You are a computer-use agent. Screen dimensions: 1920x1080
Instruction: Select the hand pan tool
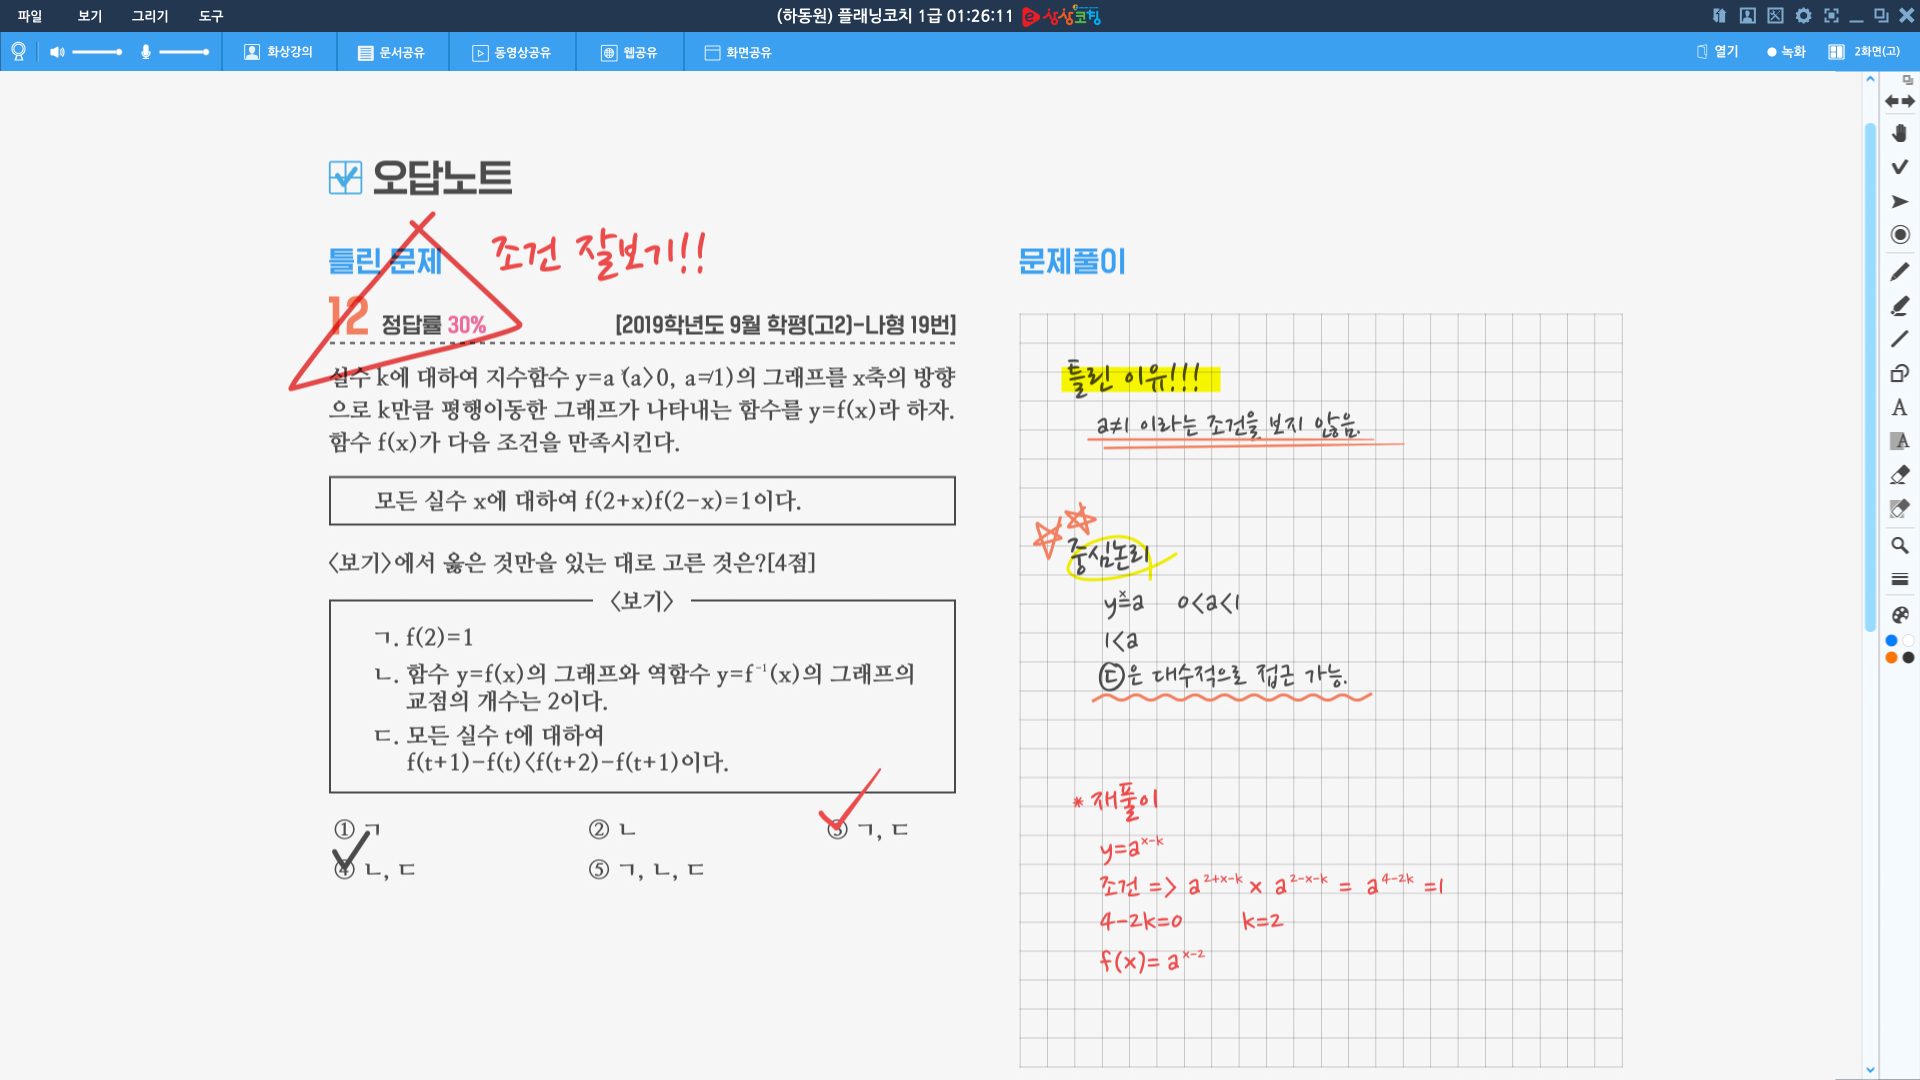pyautogui.click(x=1900, y=133)
